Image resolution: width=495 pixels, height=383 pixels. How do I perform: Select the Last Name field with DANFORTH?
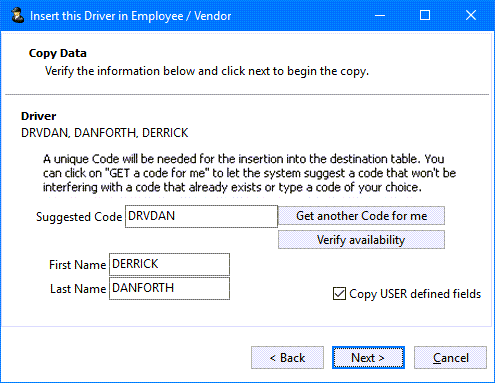(169, 288)
